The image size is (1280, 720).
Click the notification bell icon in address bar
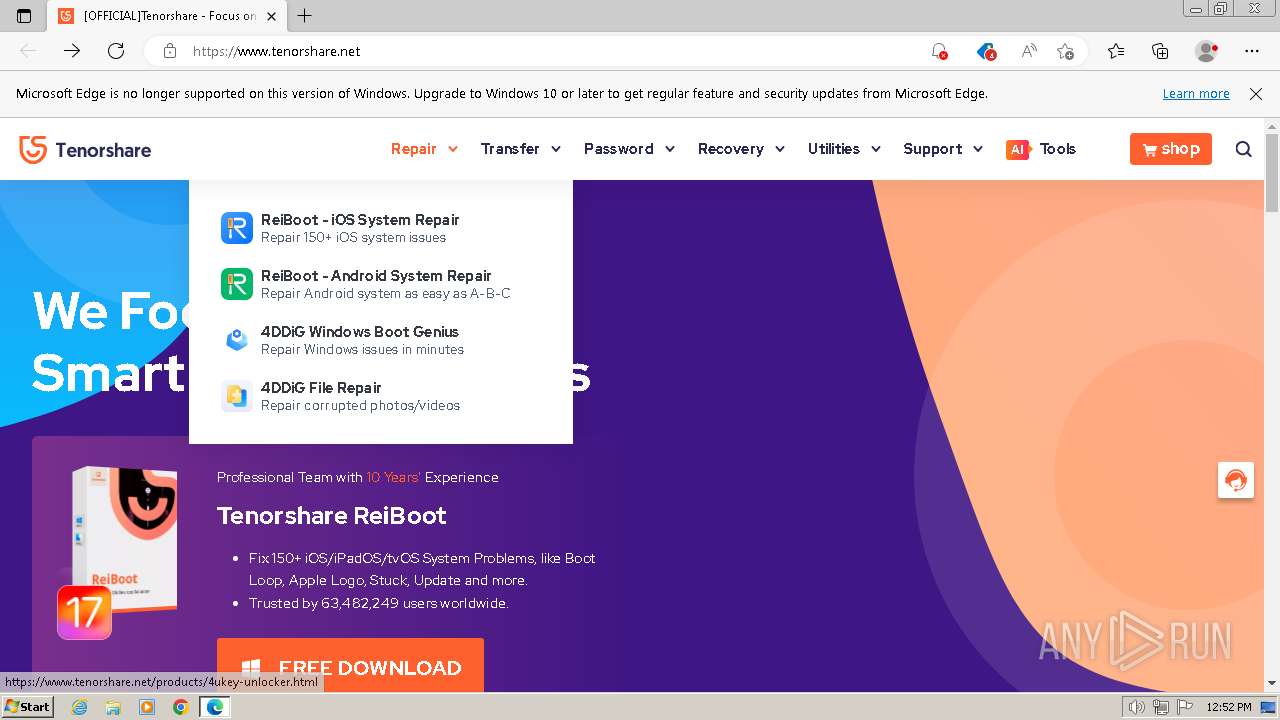939,51
